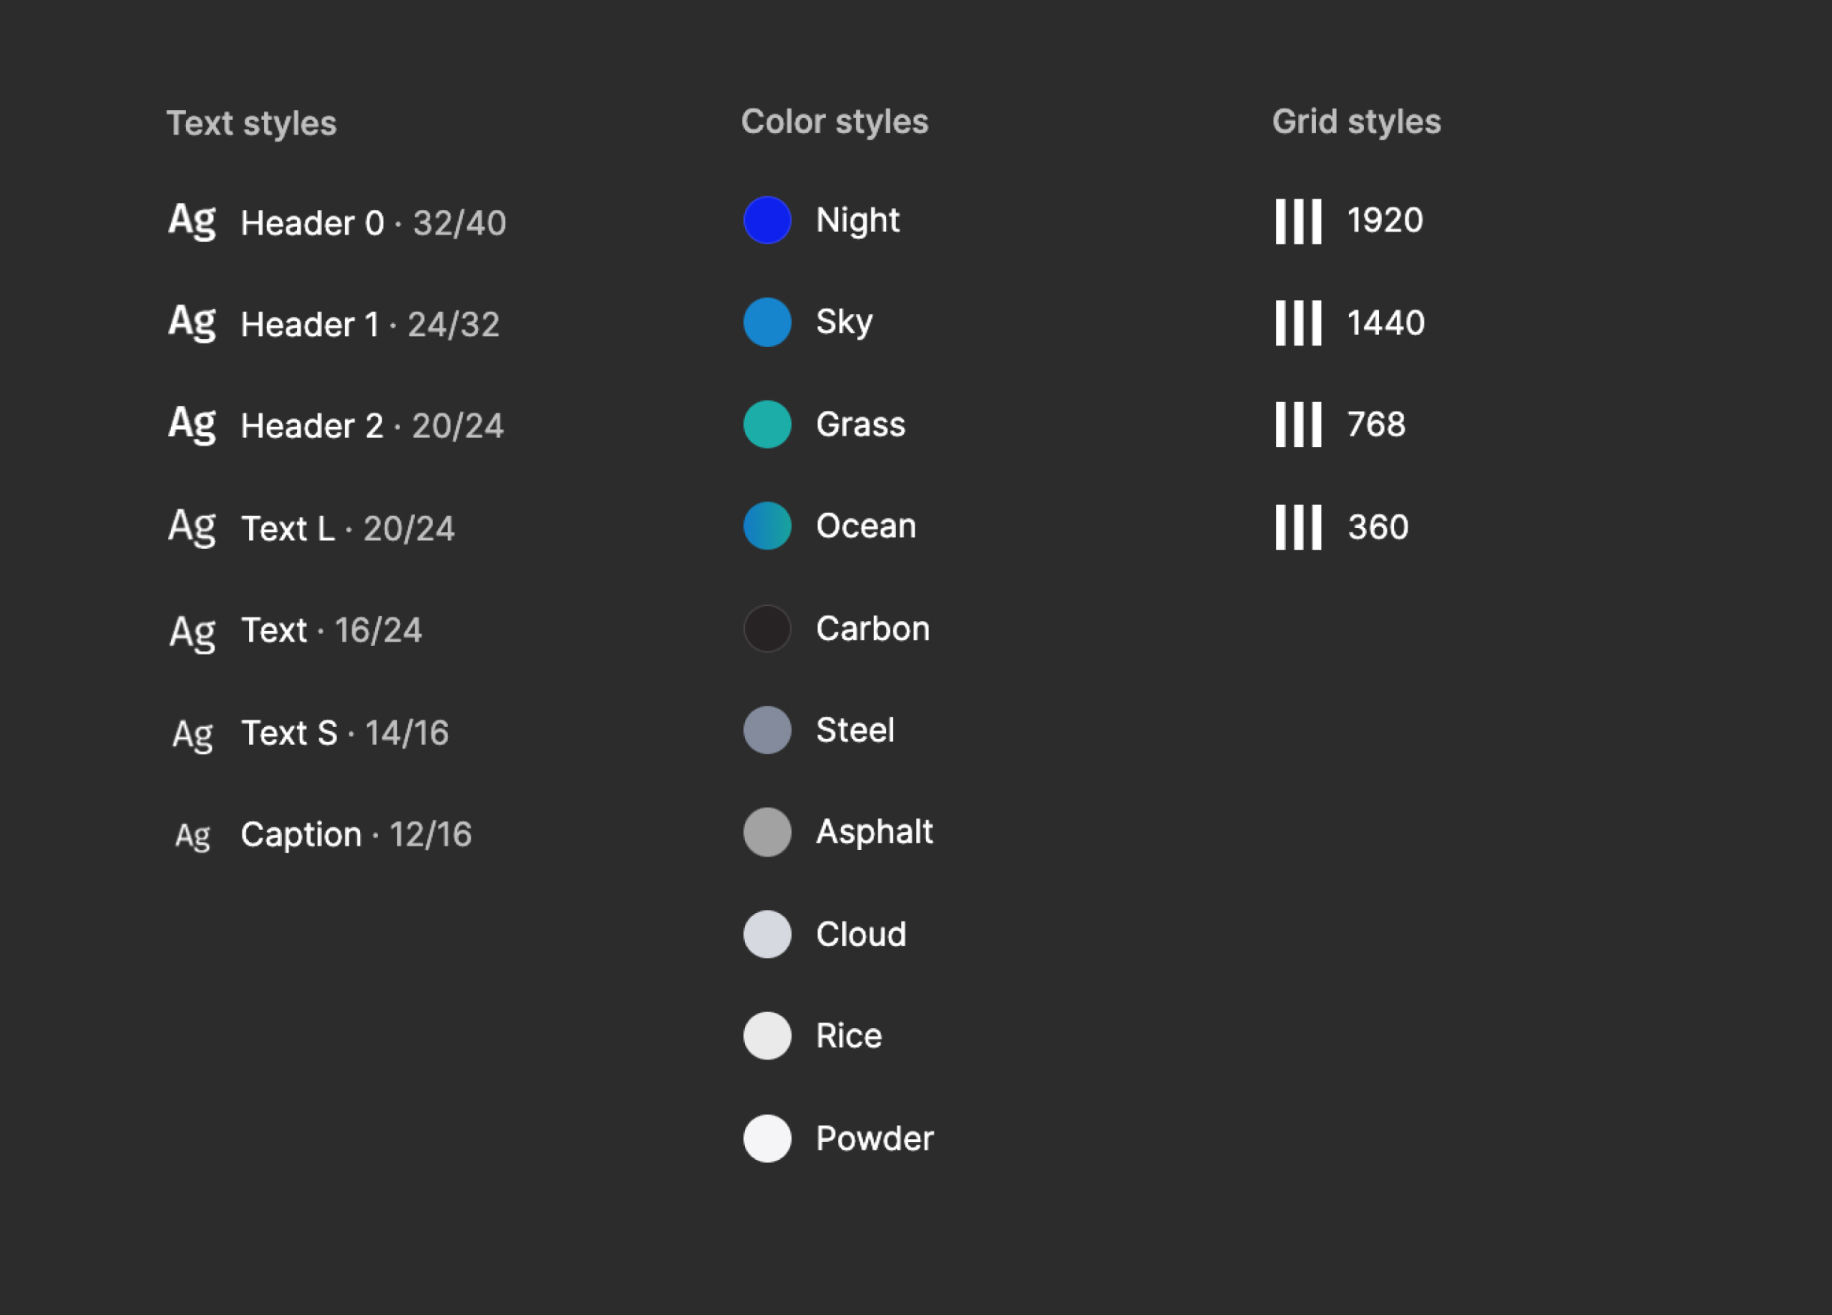Click the 768 grid columns icon
This screenshot has height=1315, width=1832.
[1298, 425]
